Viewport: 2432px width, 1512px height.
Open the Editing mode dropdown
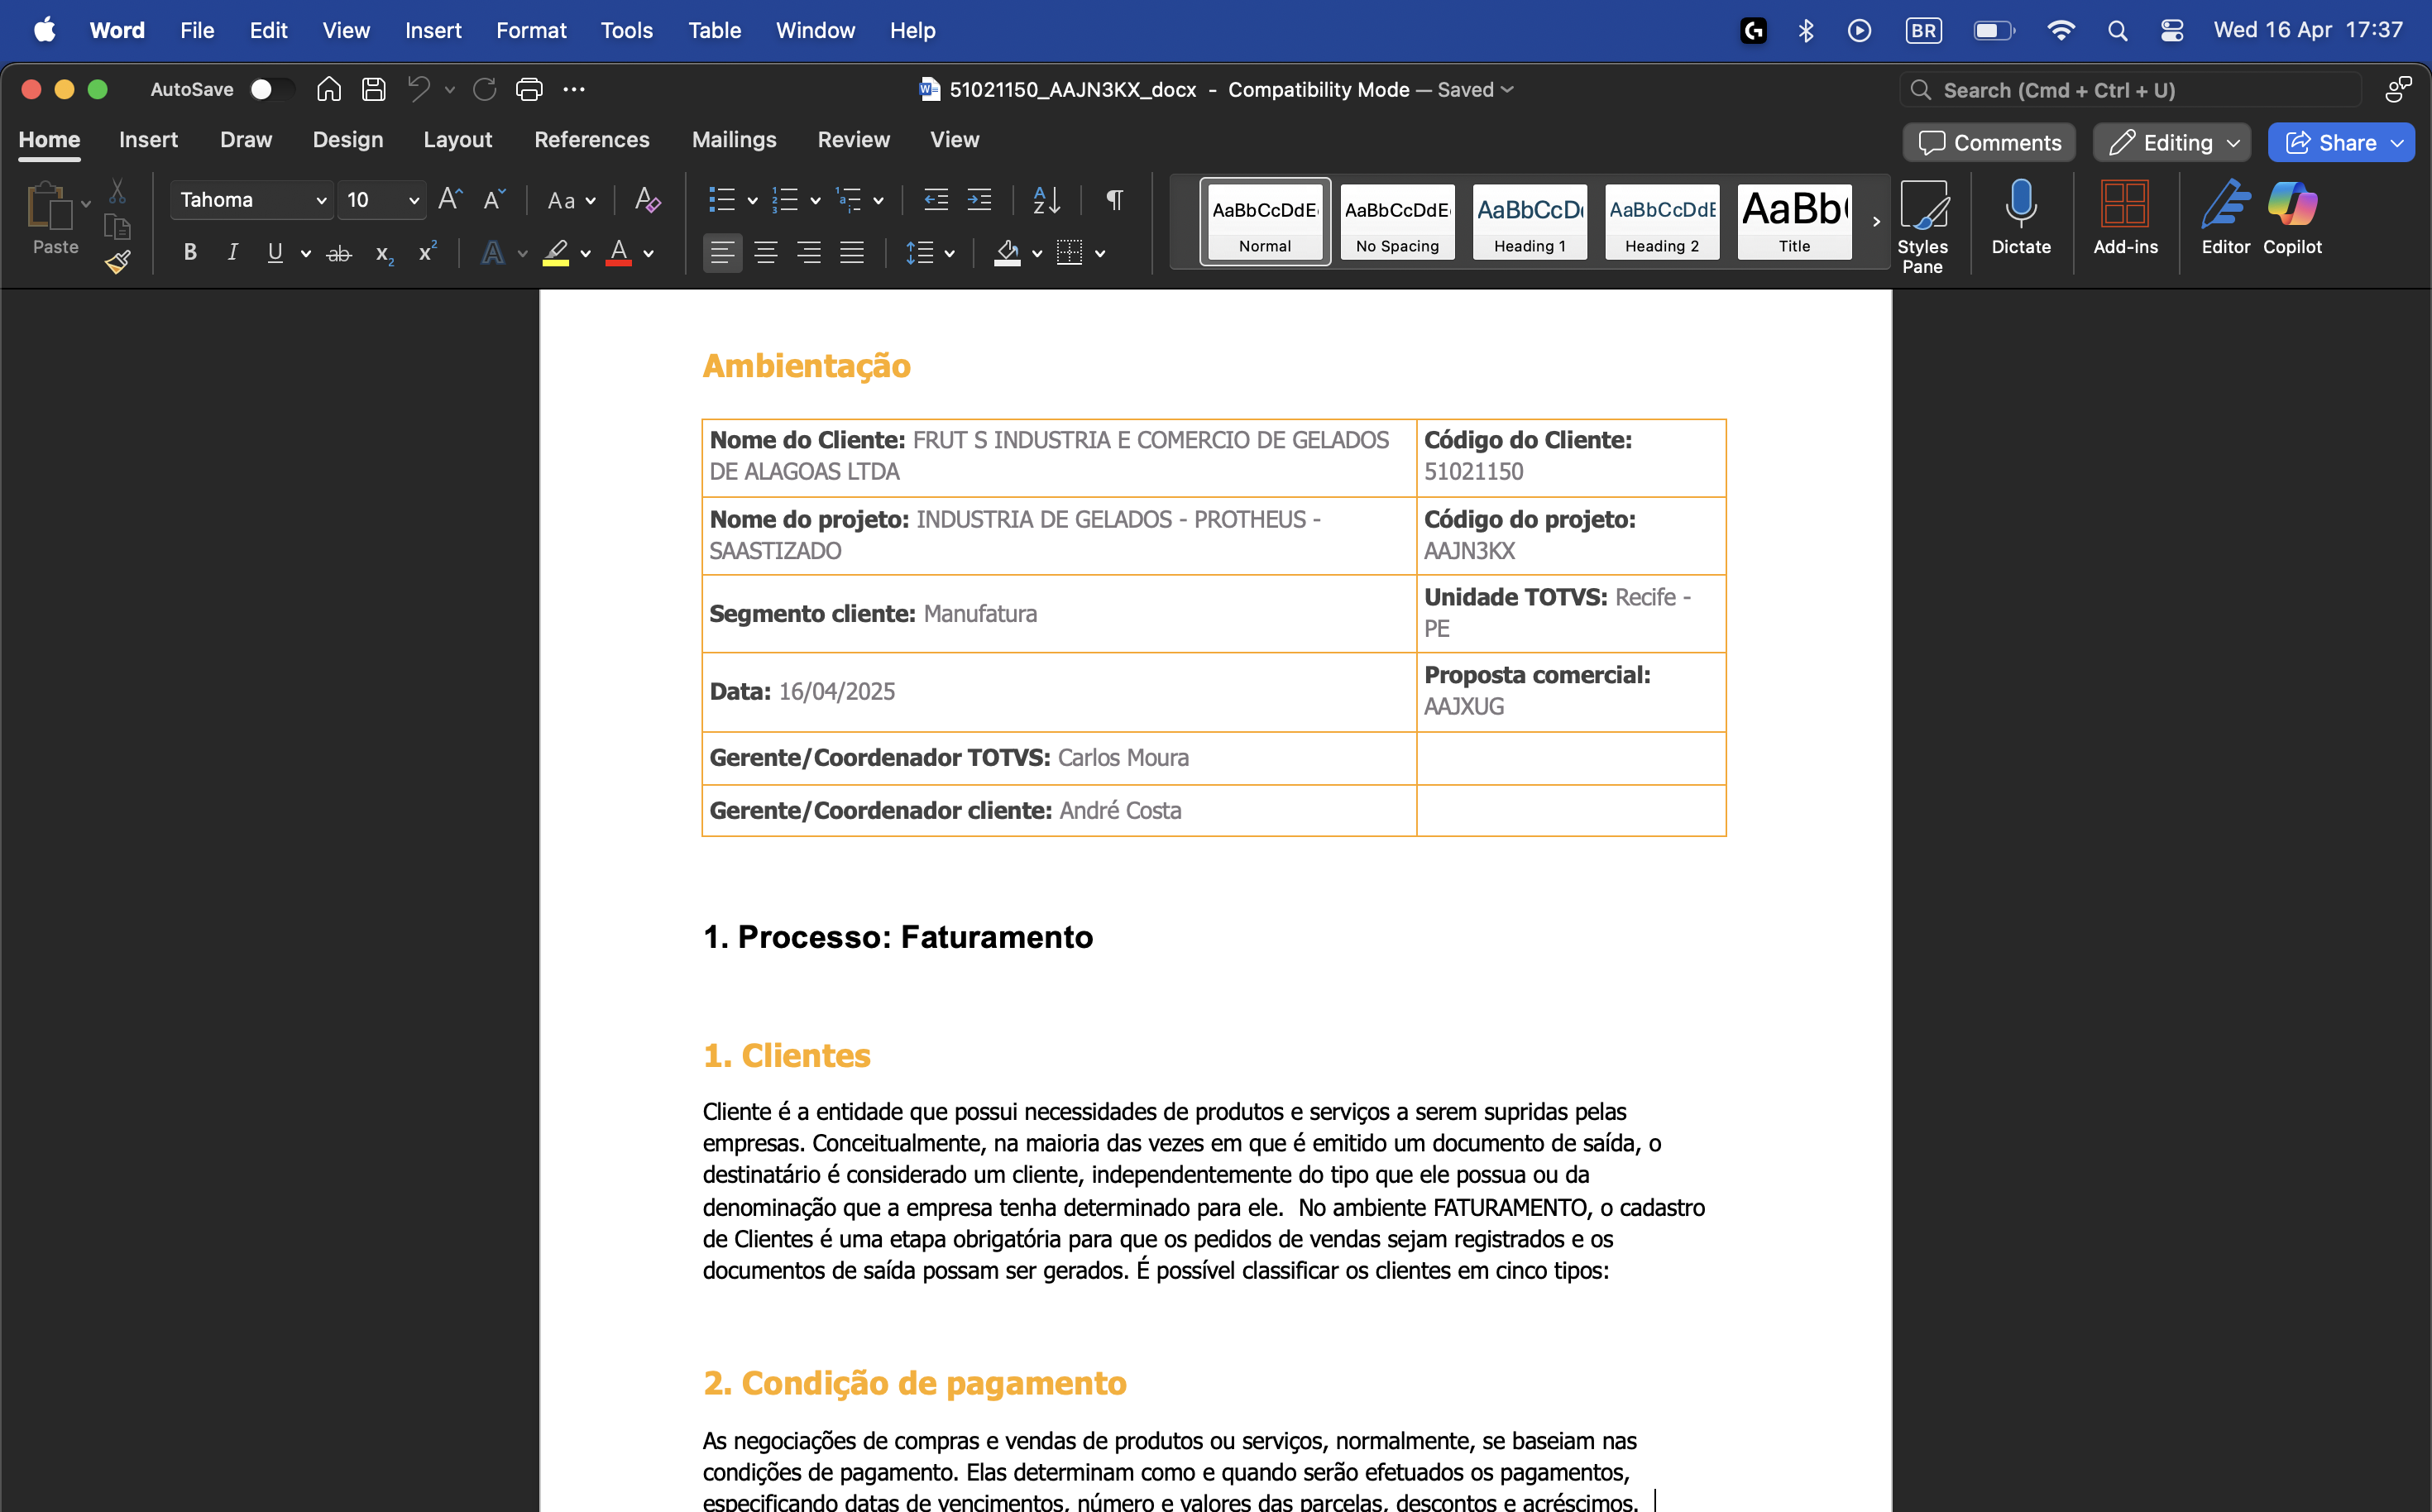pos(2172,143)
